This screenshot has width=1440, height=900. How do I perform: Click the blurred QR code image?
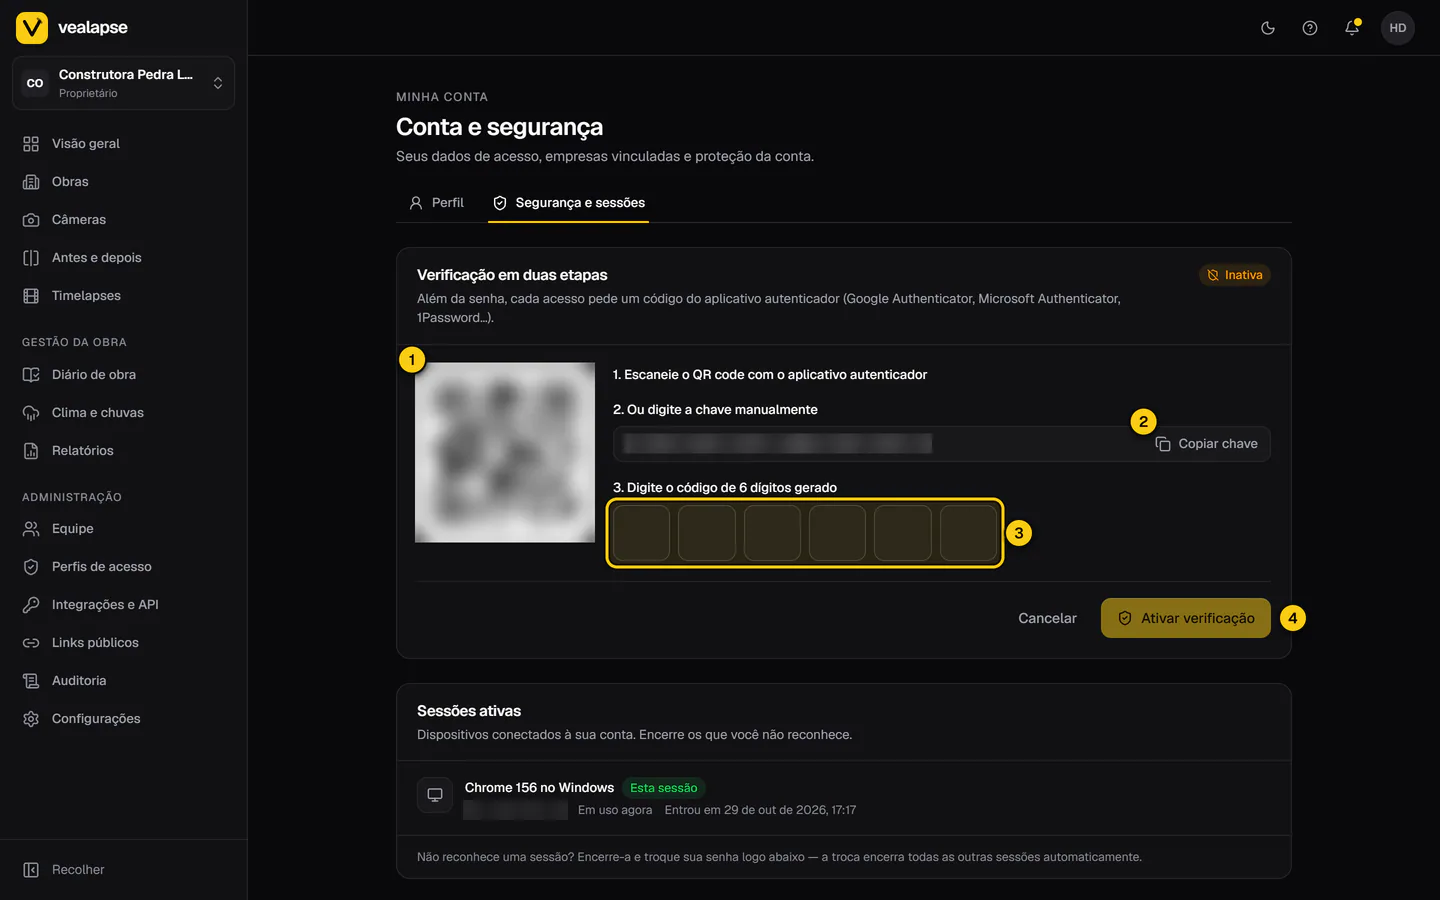pos(505,453)
